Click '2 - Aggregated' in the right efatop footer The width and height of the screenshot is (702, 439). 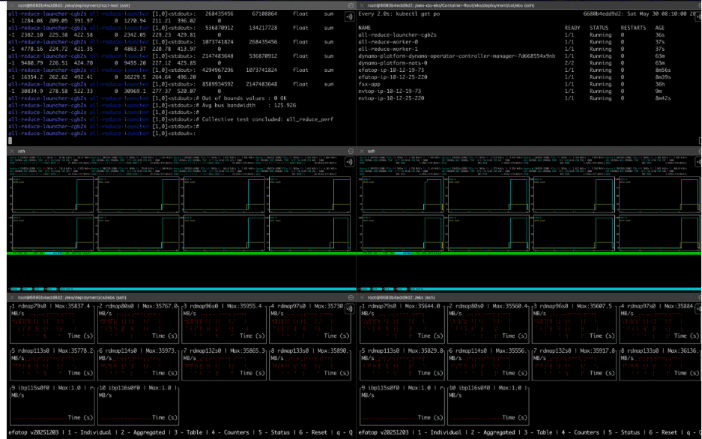[493, 432]
